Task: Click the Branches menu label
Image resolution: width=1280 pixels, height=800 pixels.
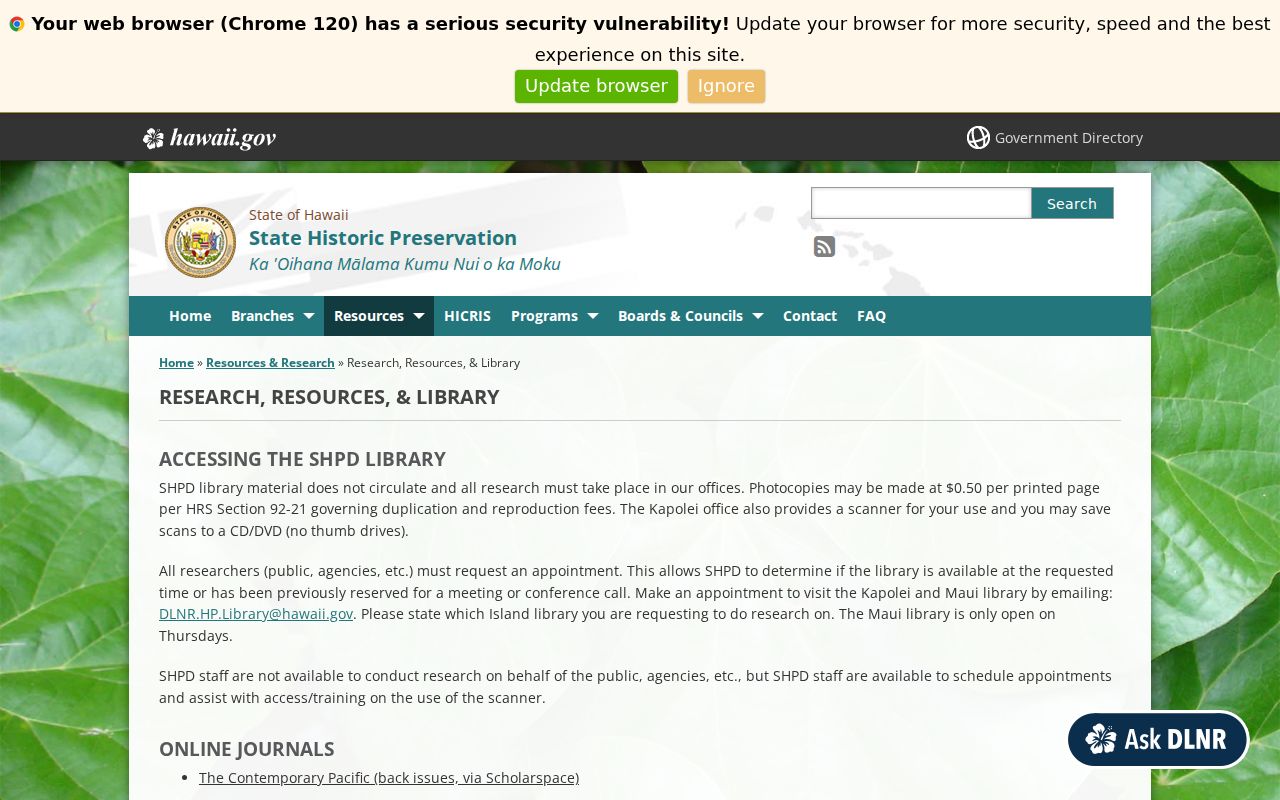Action: coord(262,316)
